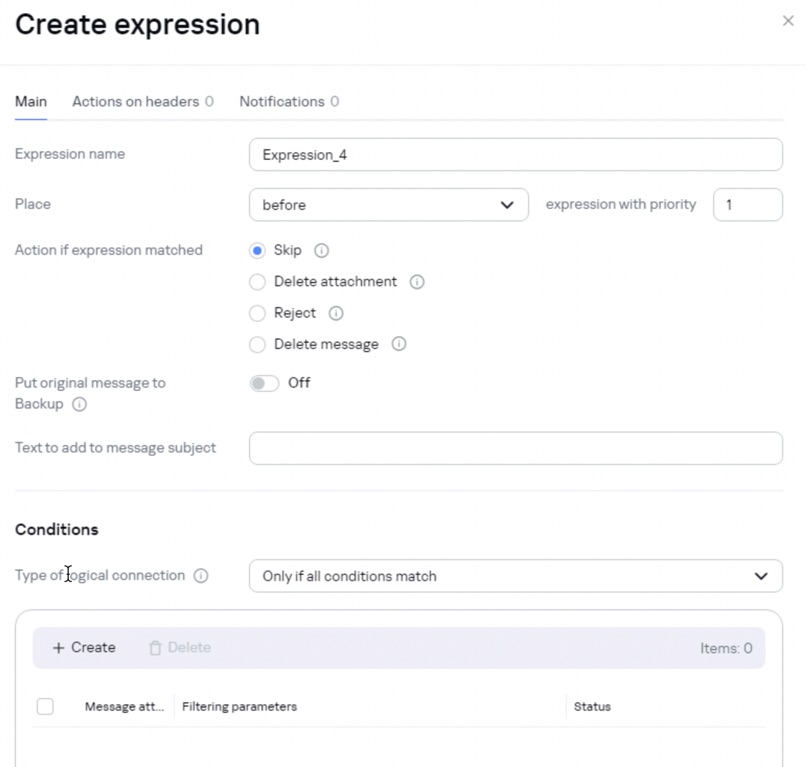Viewport: 806px width, 767px height.
Task: Click info icon next to Skip option
Action: coord(321,251)
